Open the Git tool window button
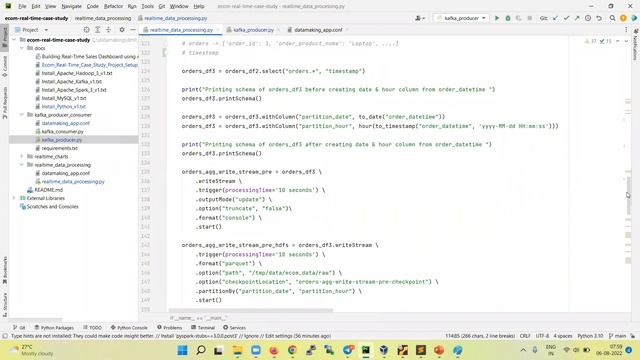Viewport: 640px width, 360px height. (x=19, y=327)
